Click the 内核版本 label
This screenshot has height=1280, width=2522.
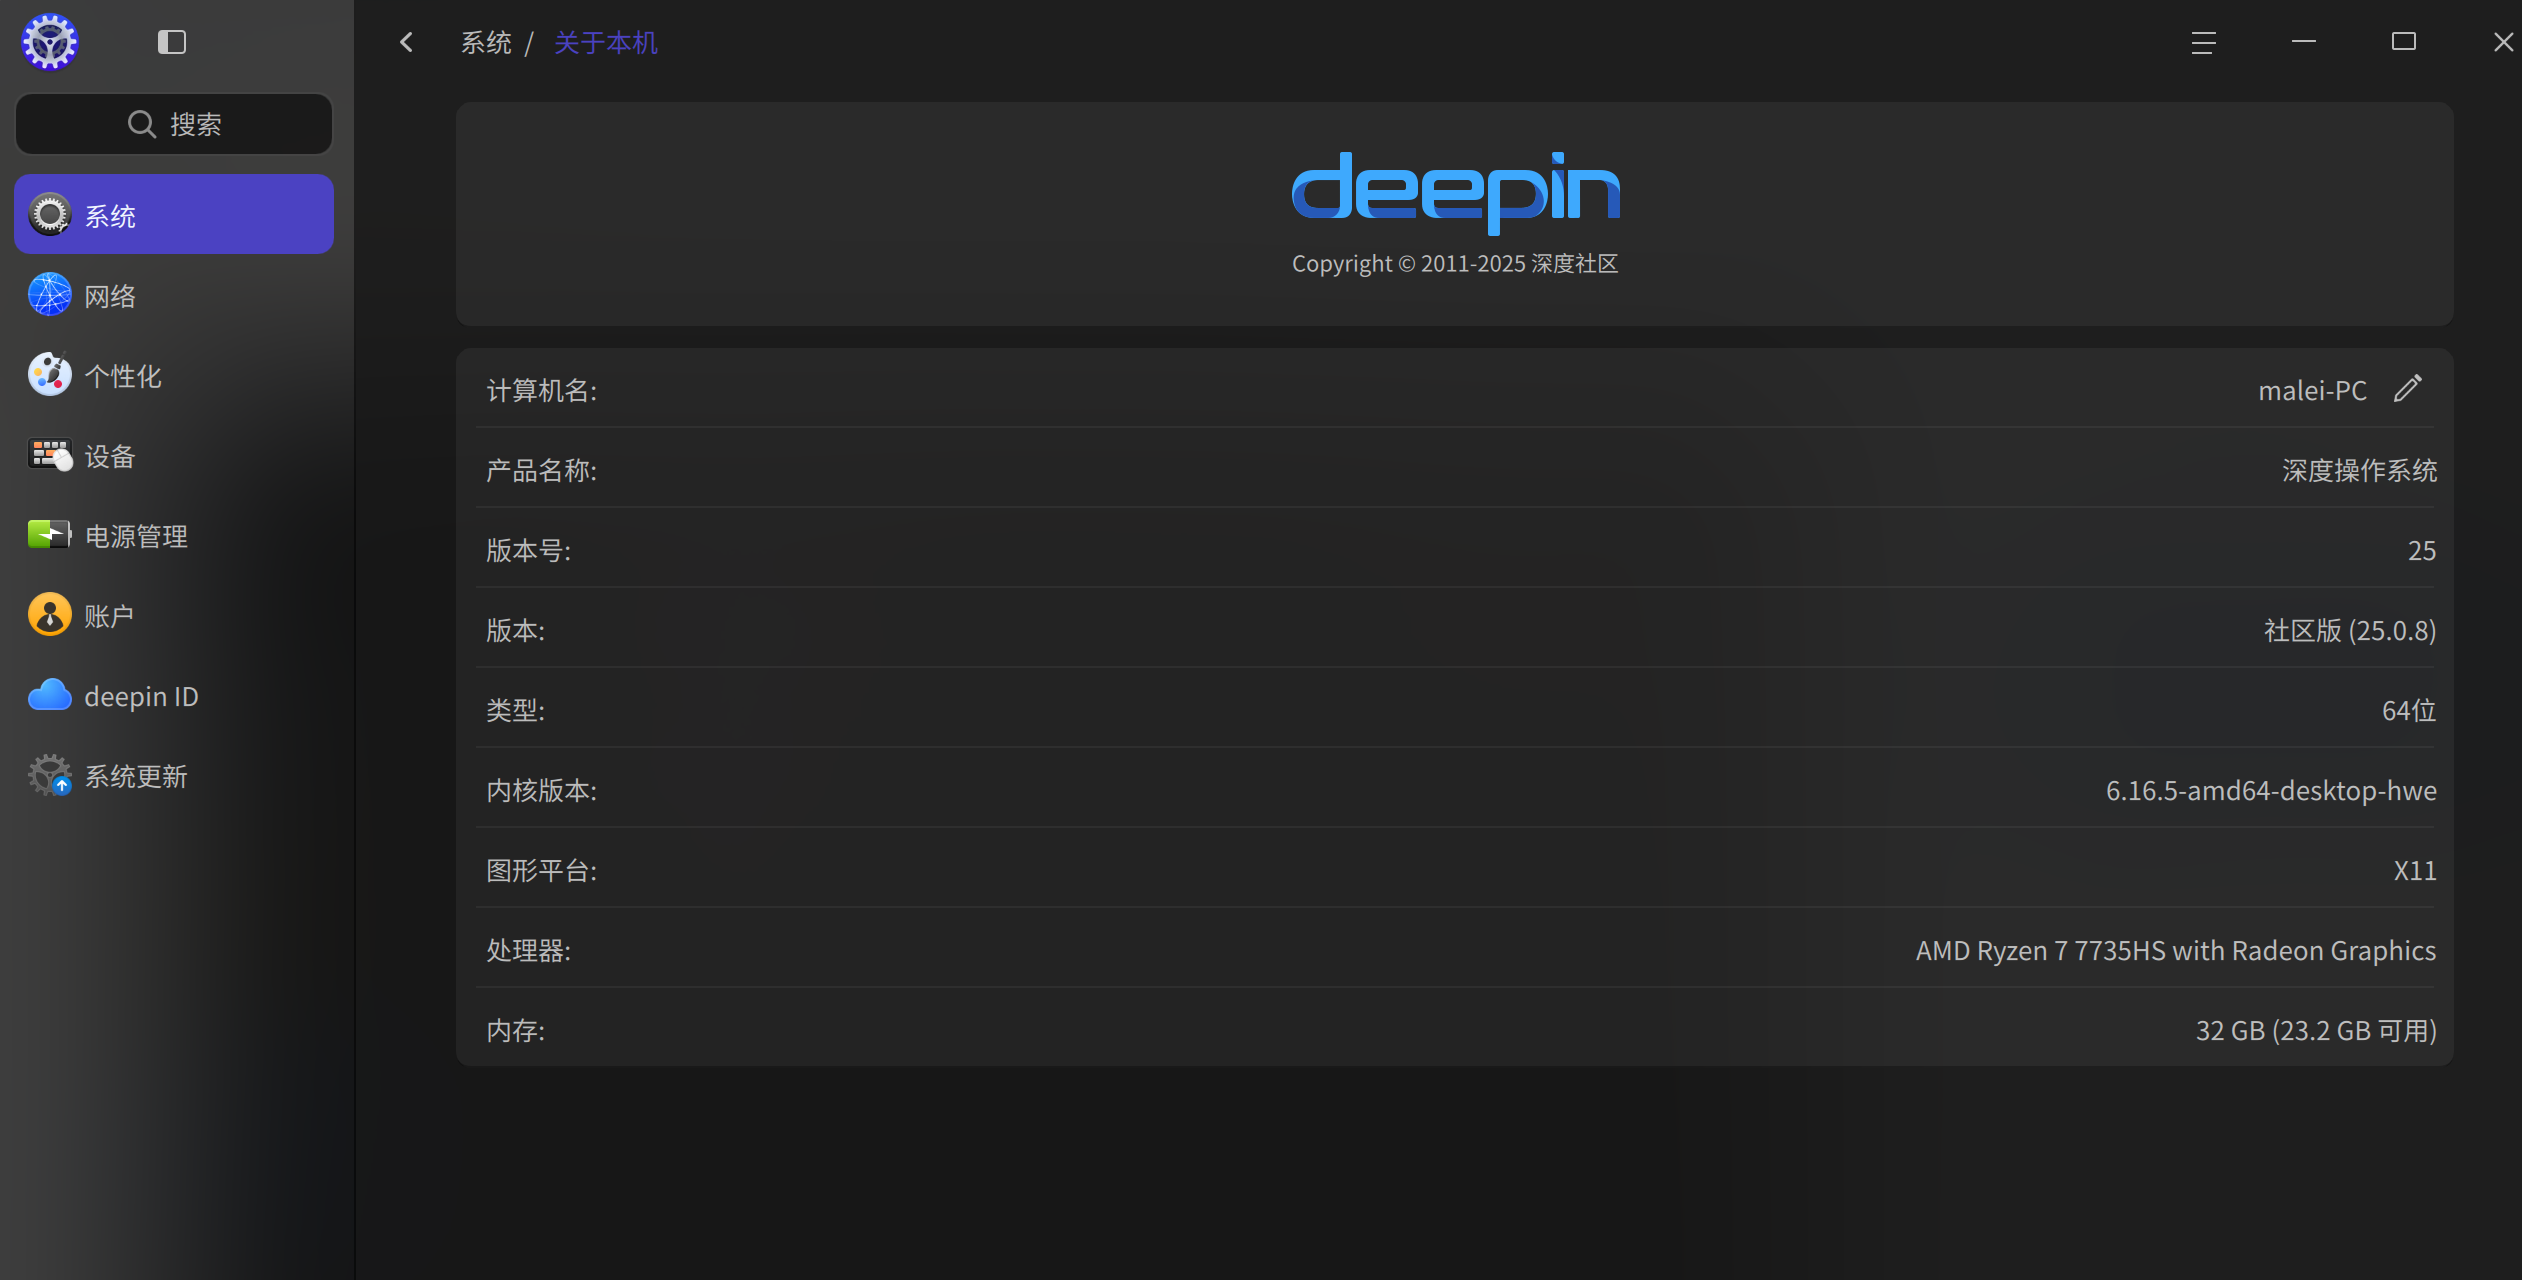(542, 790)
